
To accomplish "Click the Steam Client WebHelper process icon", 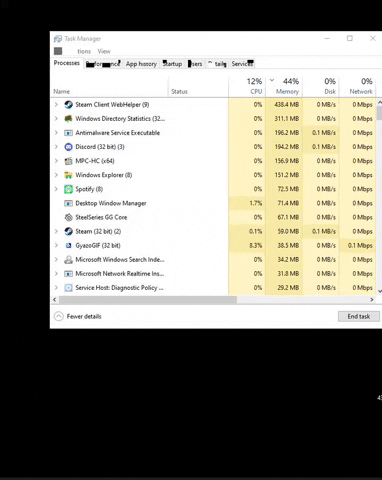I will [x=68, y=105].
